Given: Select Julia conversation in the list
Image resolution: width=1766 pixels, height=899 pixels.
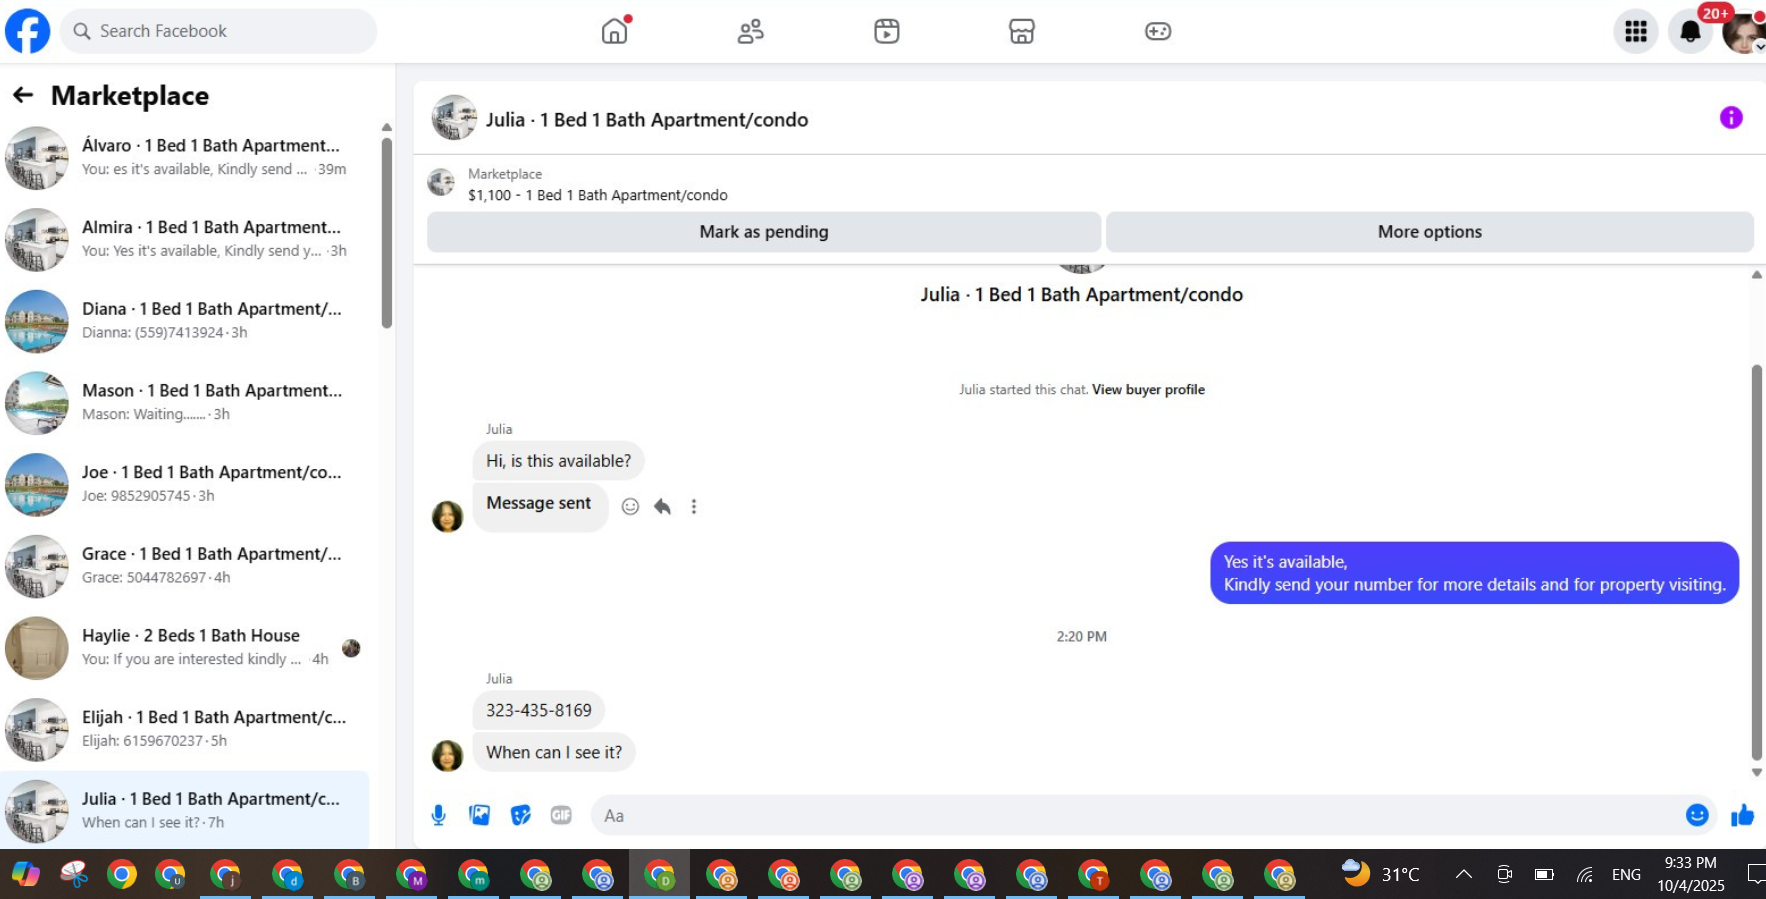Looking at the screenshot, I should point(186,811).
